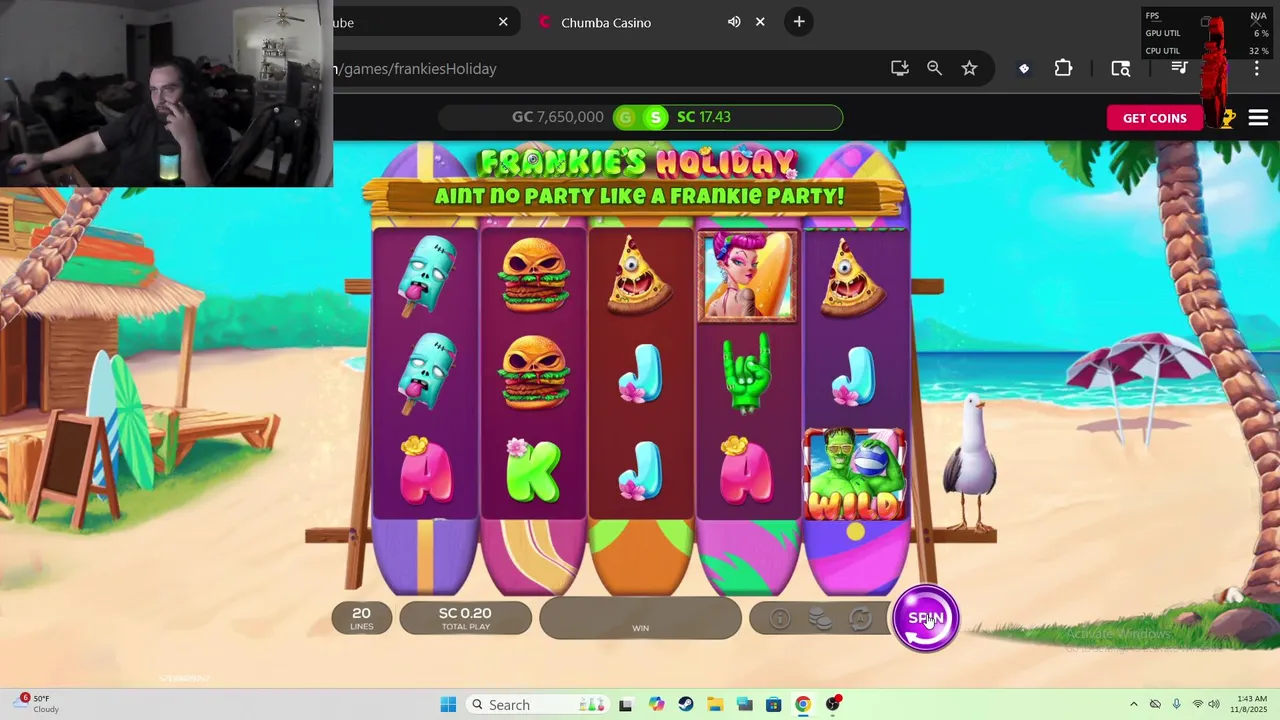Click the GET COINS button

click(x=1154, y=118)
